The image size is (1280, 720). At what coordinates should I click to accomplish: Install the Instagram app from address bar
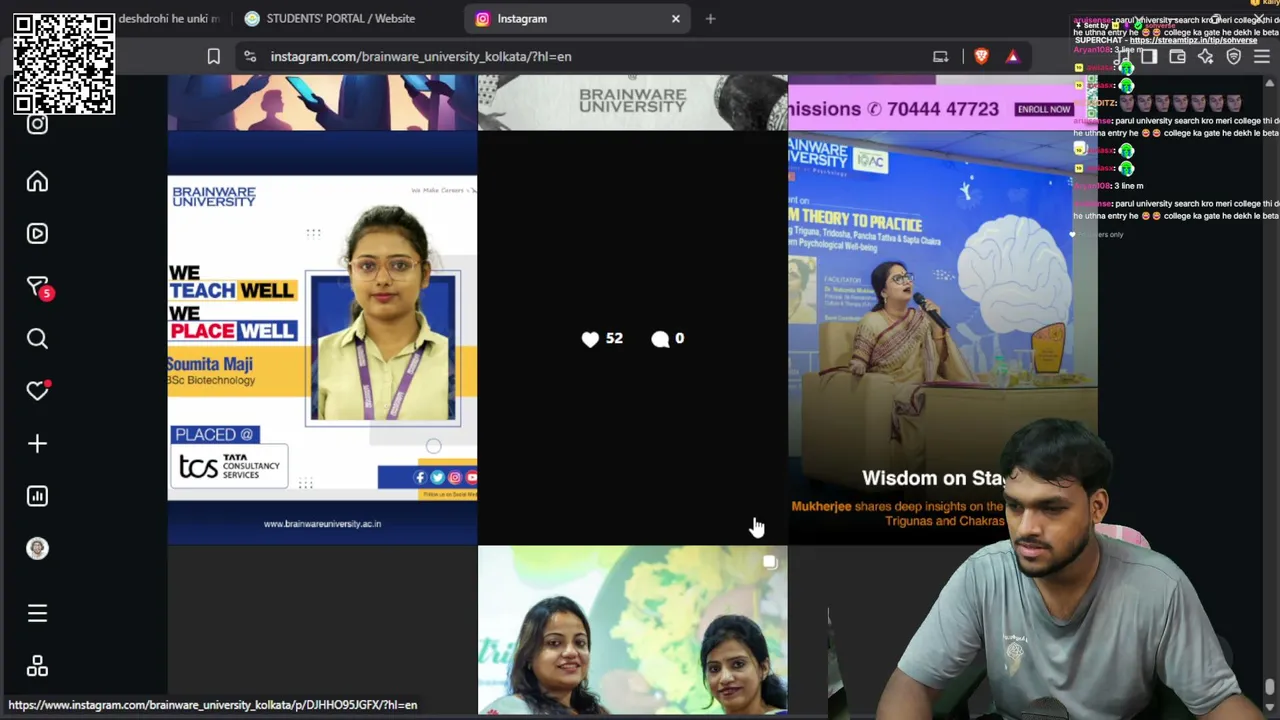940,57
